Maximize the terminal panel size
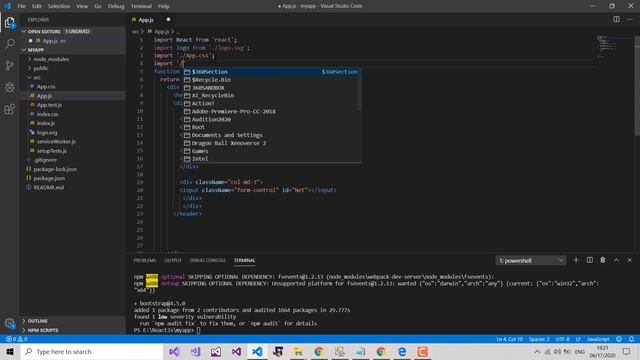Screen dimensions: 640x360 tap(616, 260)
